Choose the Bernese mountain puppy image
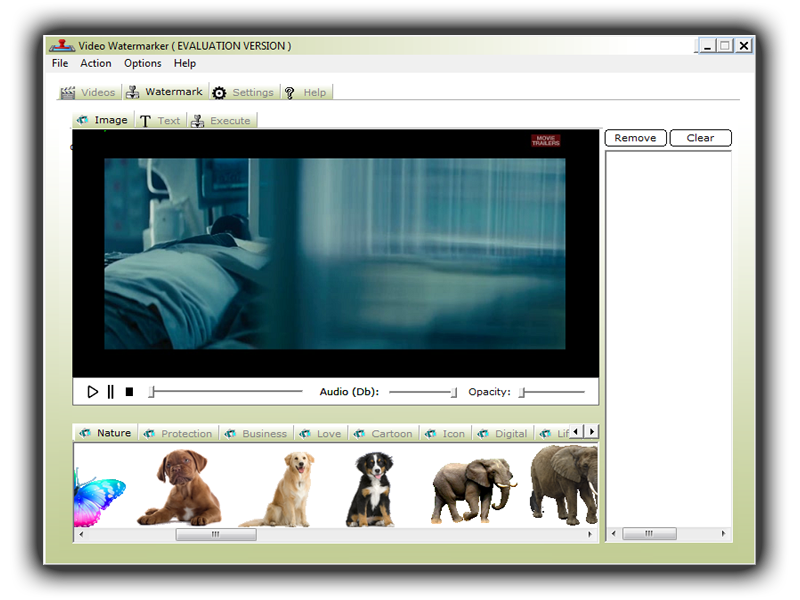 coord(371,489)
